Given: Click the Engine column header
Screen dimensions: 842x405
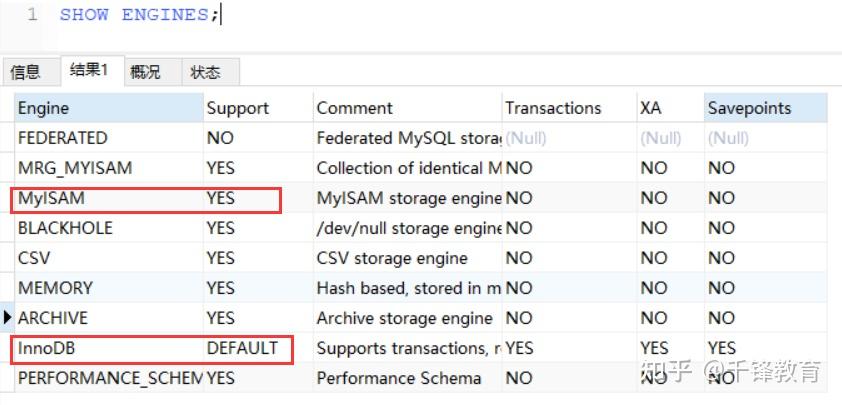Looking at the screenshot, I should tap(109, 108).
